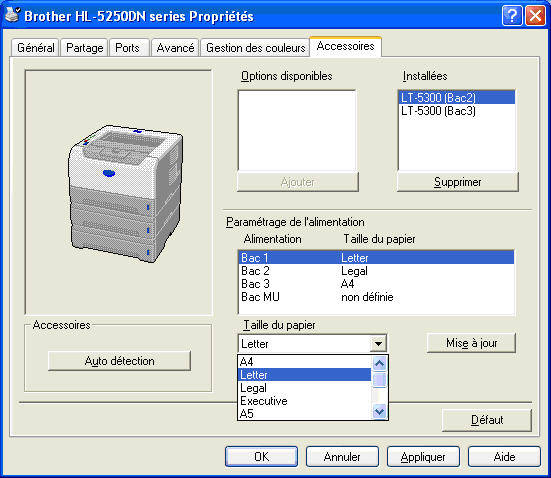Click the title bar Help question mark
Viewport: 551px width, 478px height.
(x=512, y=16)
